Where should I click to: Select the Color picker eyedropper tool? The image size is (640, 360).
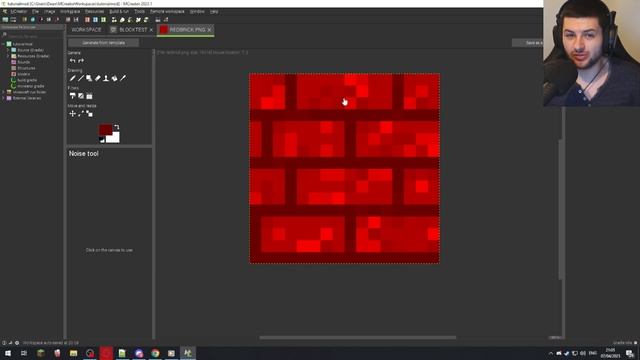pos(123,78)
